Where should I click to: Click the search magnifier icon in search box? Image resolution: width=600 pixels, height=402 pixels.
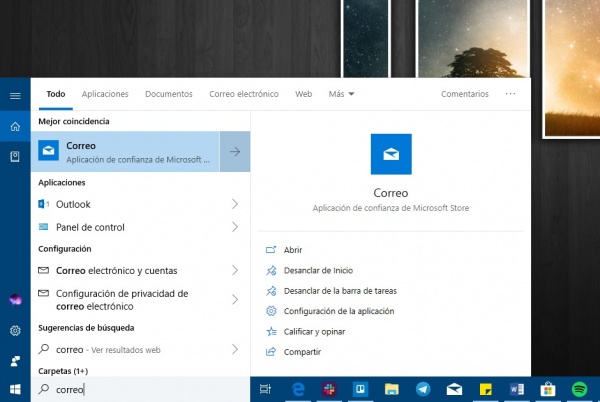coord(44,389)
